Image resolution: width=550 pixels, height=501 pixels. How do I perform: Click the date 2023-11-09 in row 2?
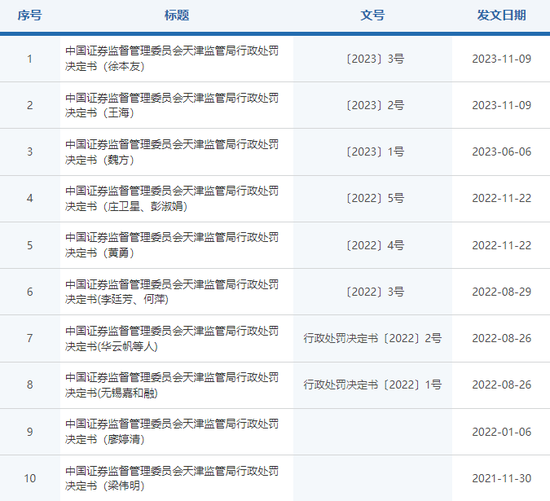[502, 105]
